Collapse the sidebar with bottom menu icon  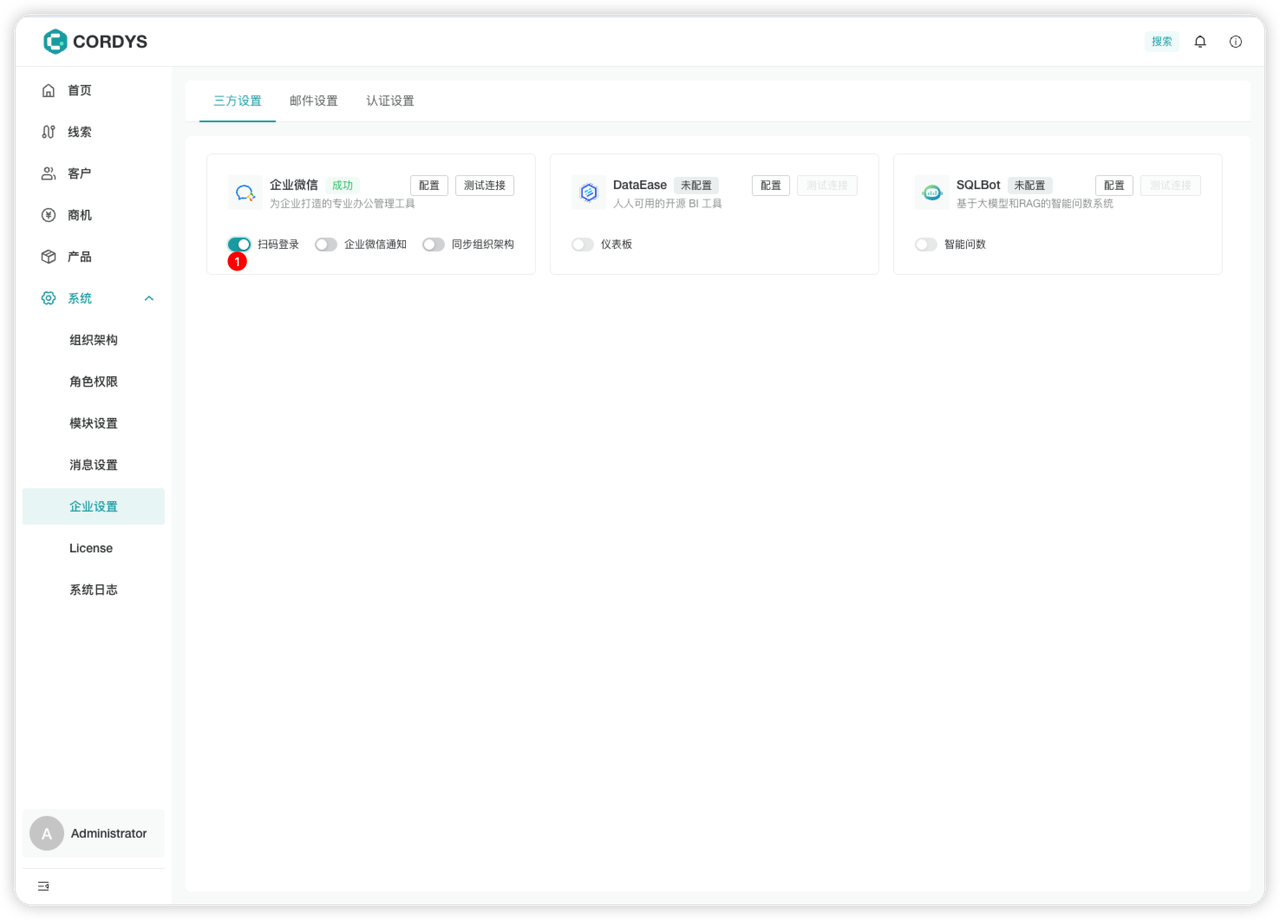[43, 886]
